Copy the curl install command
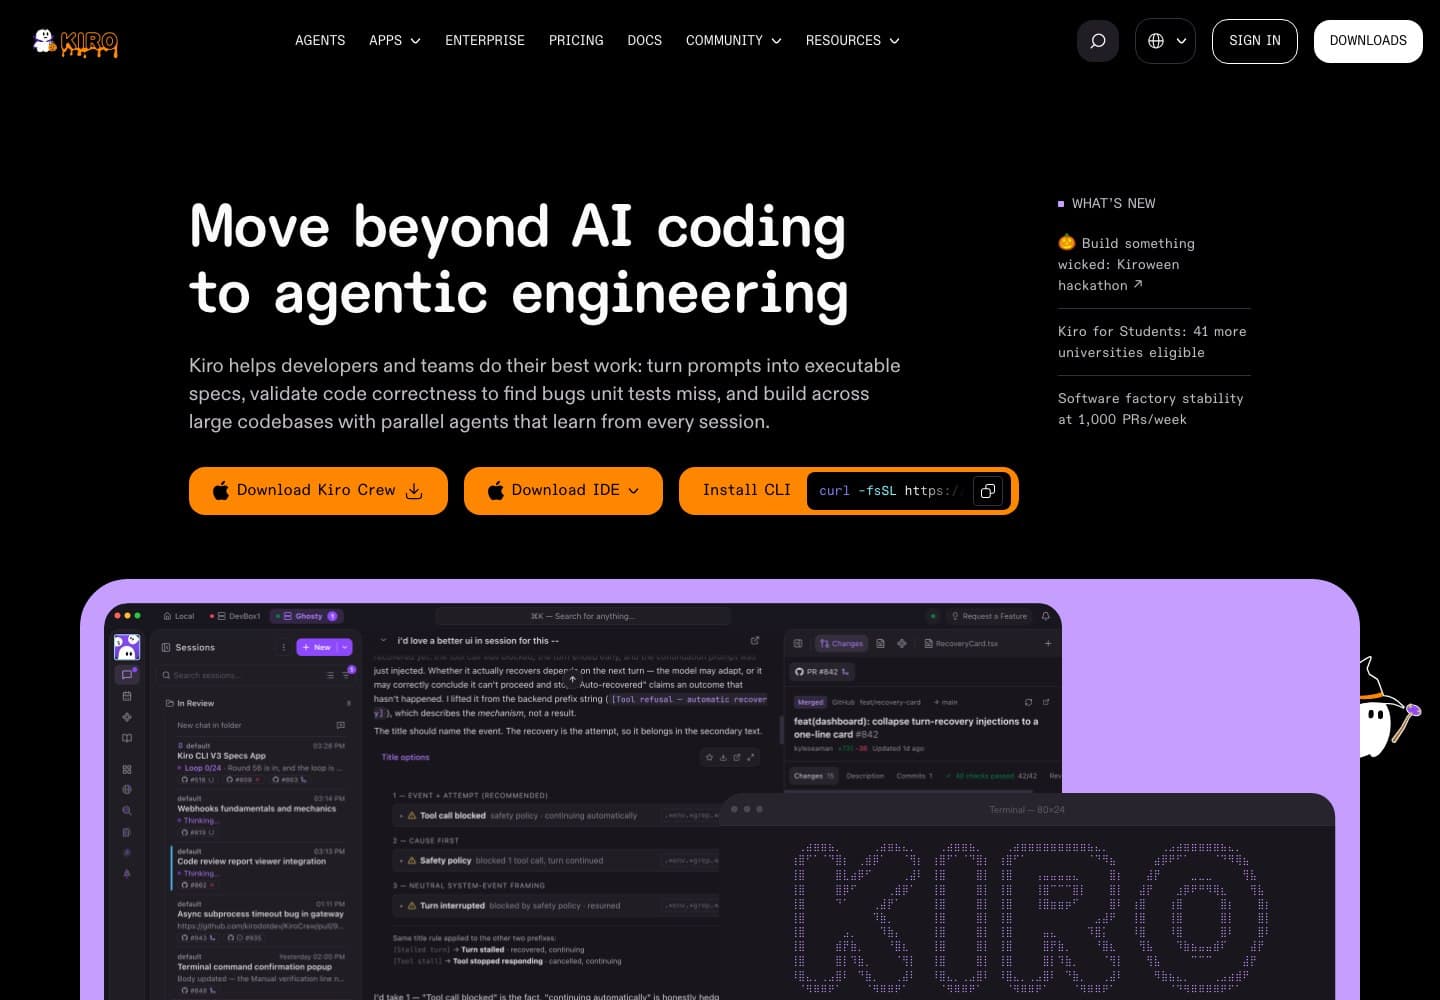This screenshot has height=1000, width=1440. 987,491
